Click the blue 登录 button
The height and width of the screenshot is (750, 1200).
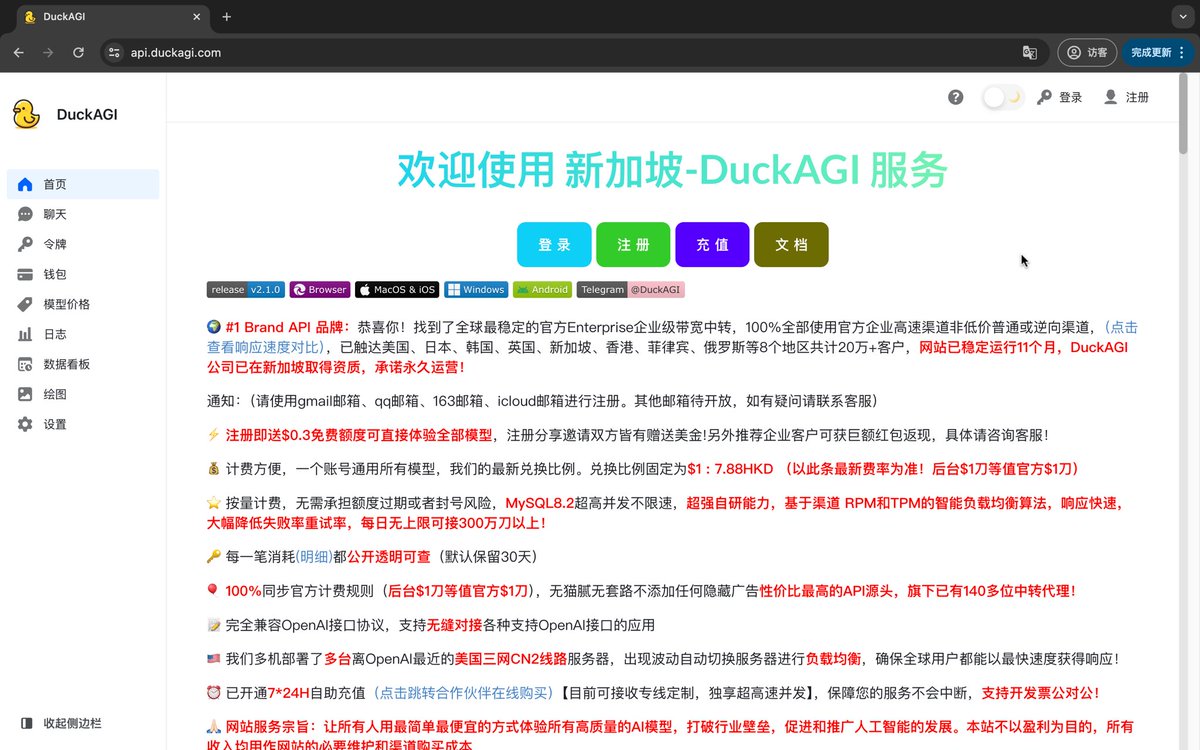(554, 244)
